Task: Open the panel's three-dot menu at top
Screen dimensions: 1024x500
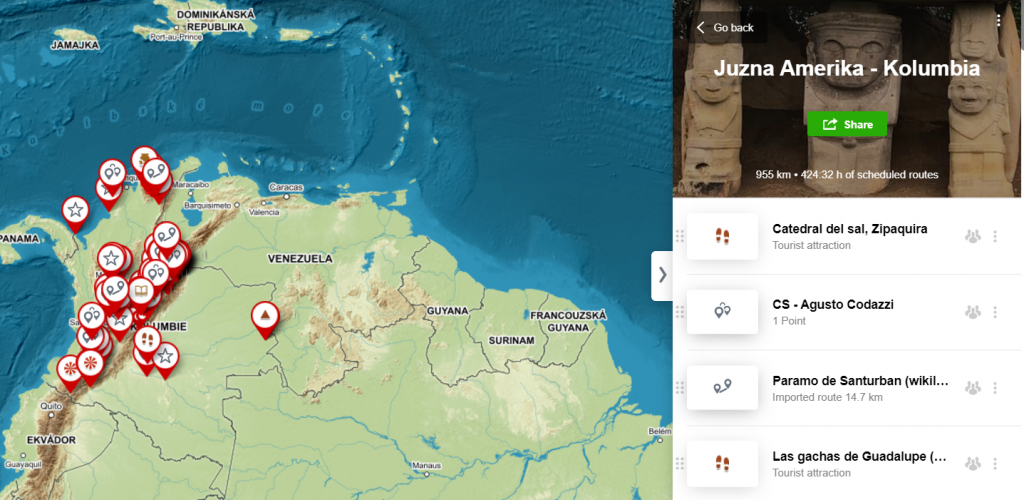Action: pyautogui.click(x=999, y=21)
